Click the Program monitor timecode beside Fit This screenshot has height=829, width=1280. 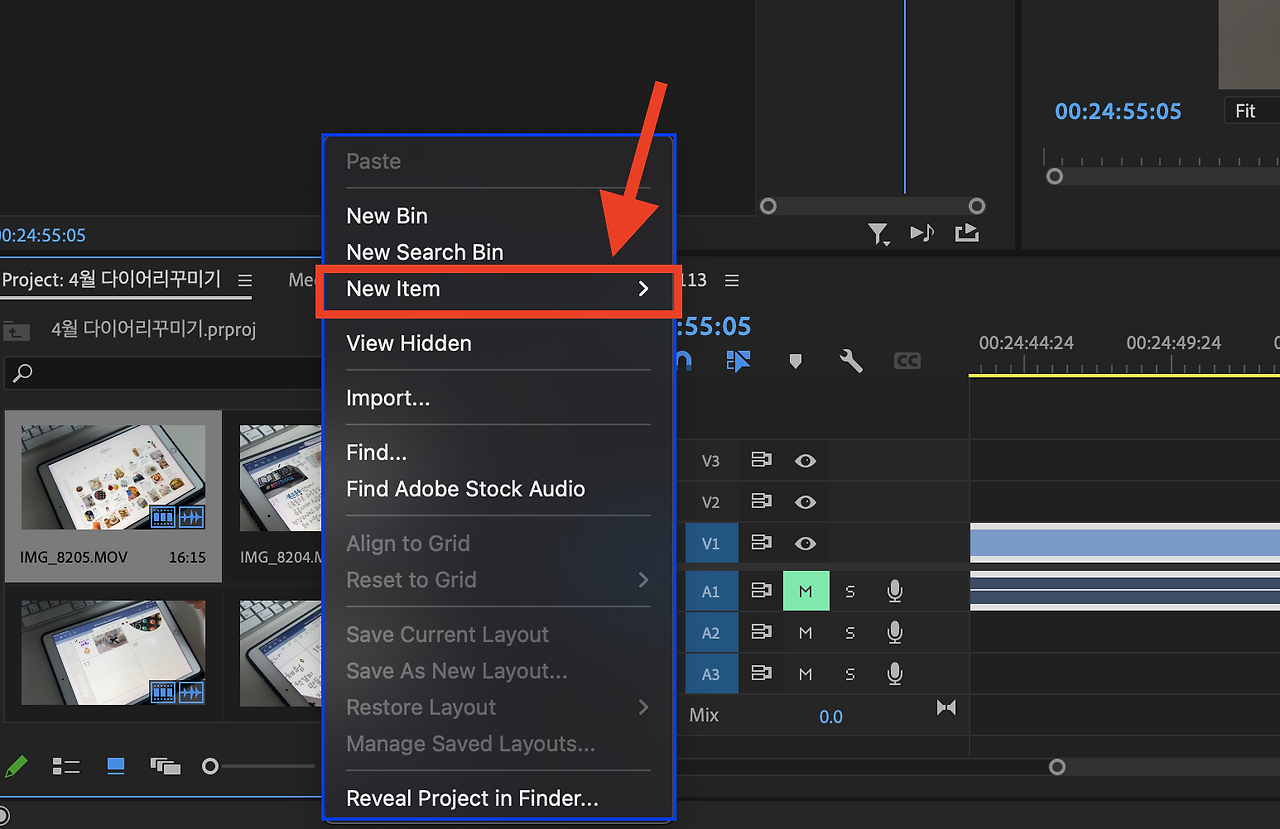[1118, 111]
